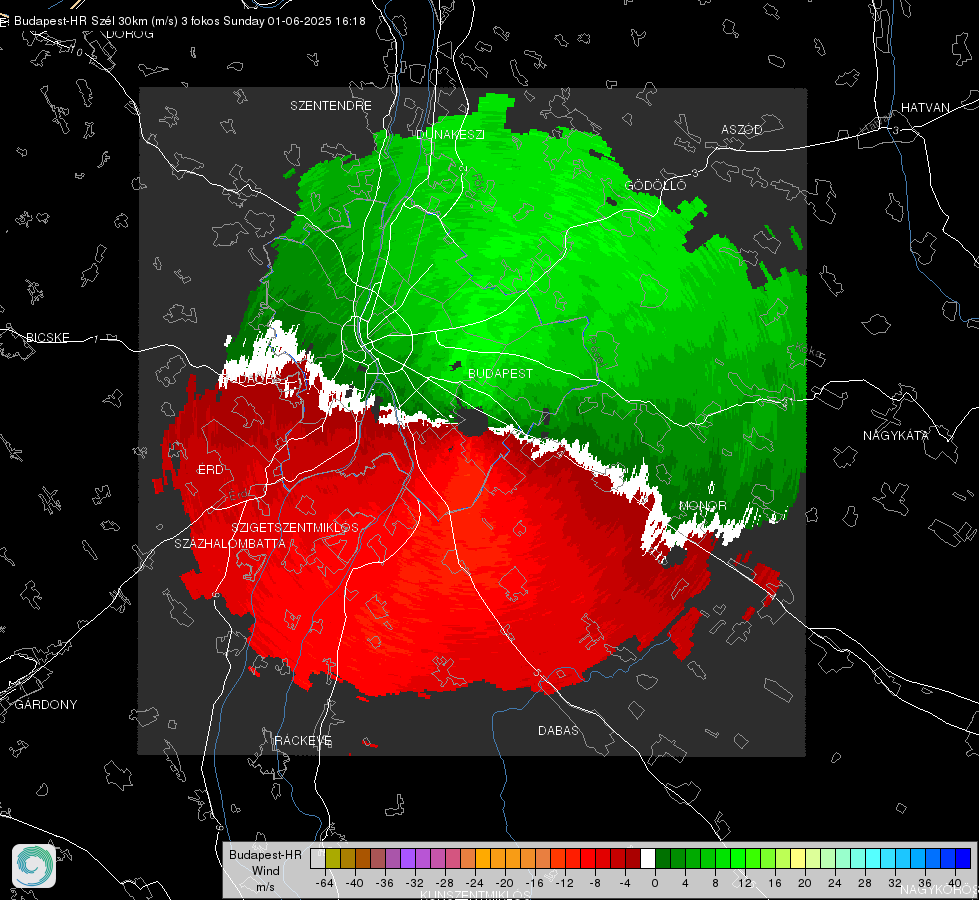Click the legend value '0'
This screenshot has height=900, width=979.
click(655, 883)
